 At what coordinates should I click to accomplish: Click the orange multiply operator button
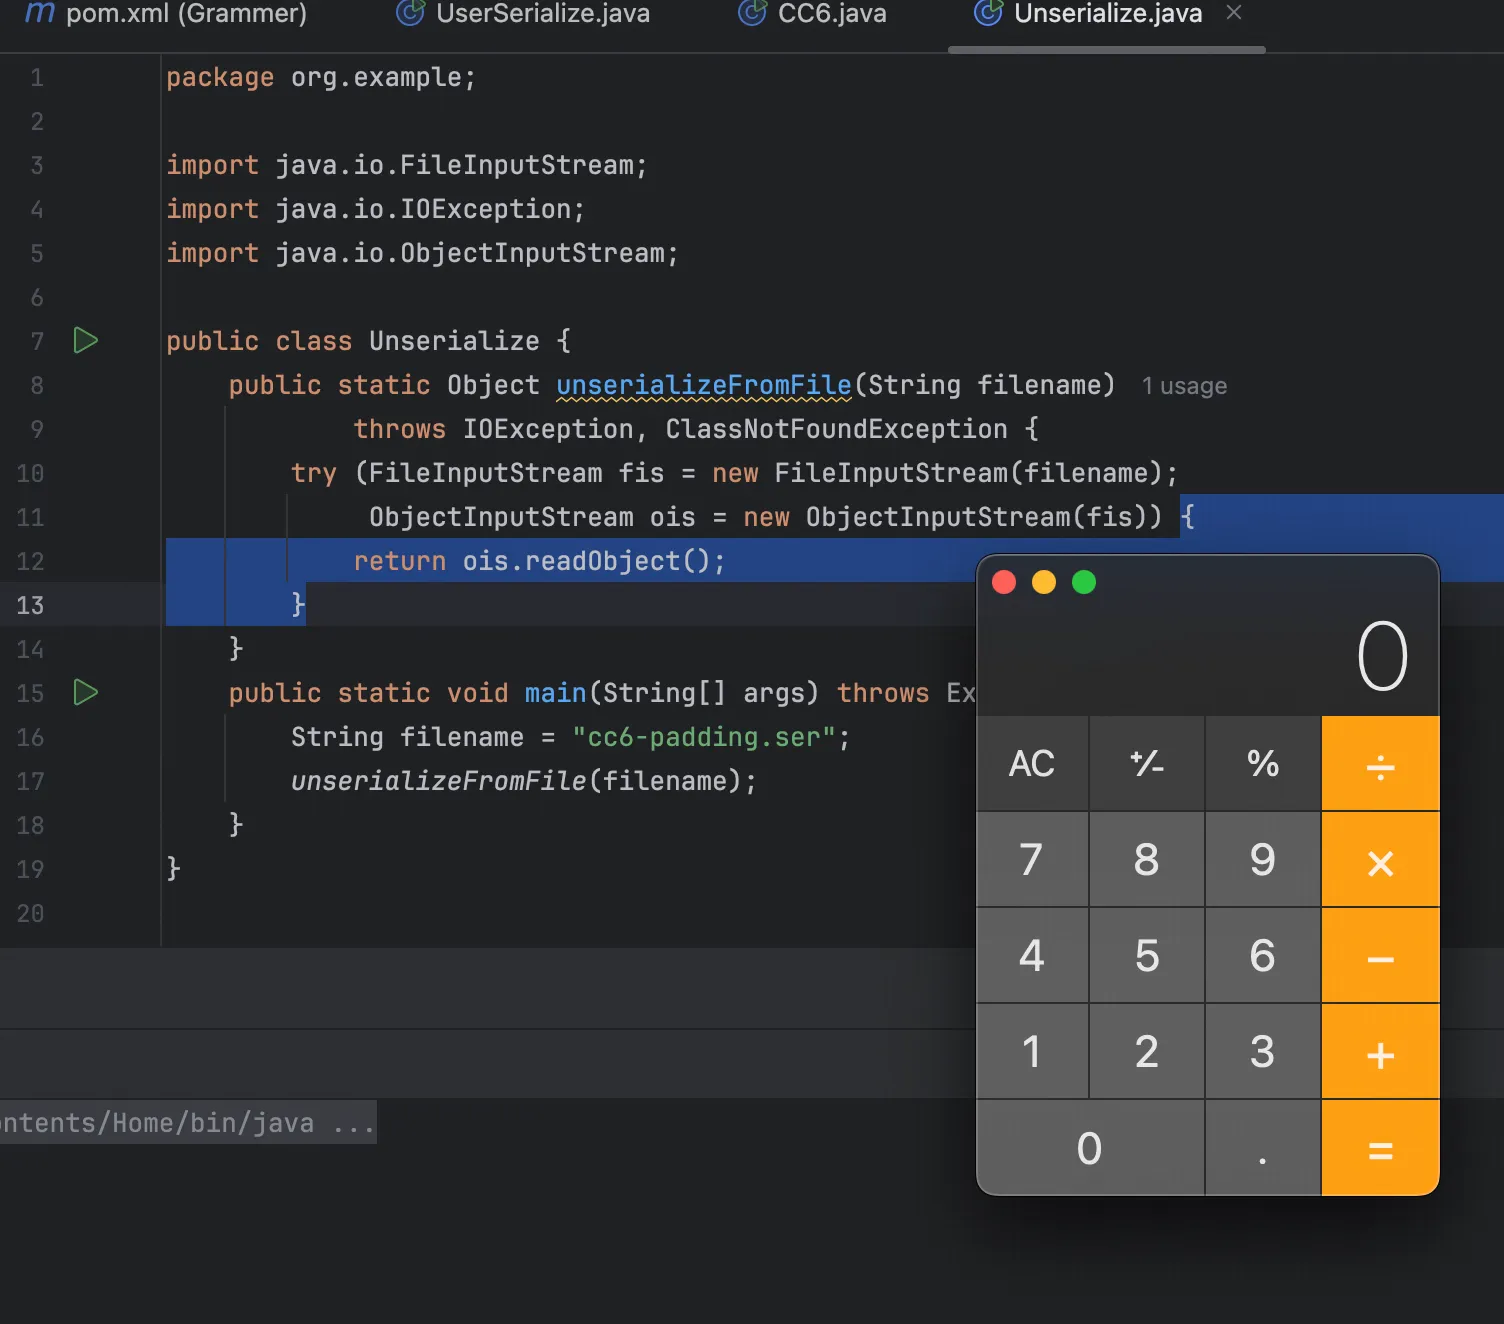(1380, 860)
